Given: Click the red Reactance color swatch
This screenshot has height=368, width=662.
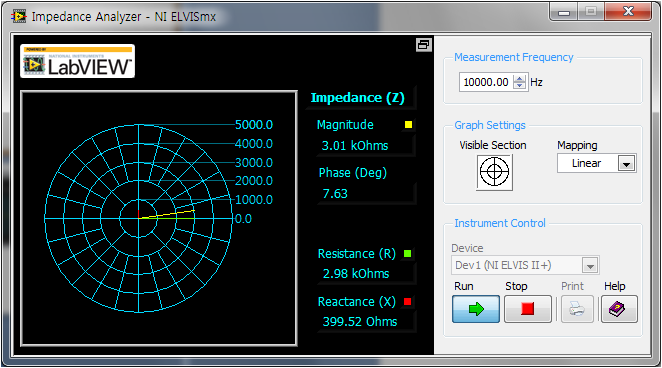Looking at the screenshot, I should point(407,302).
